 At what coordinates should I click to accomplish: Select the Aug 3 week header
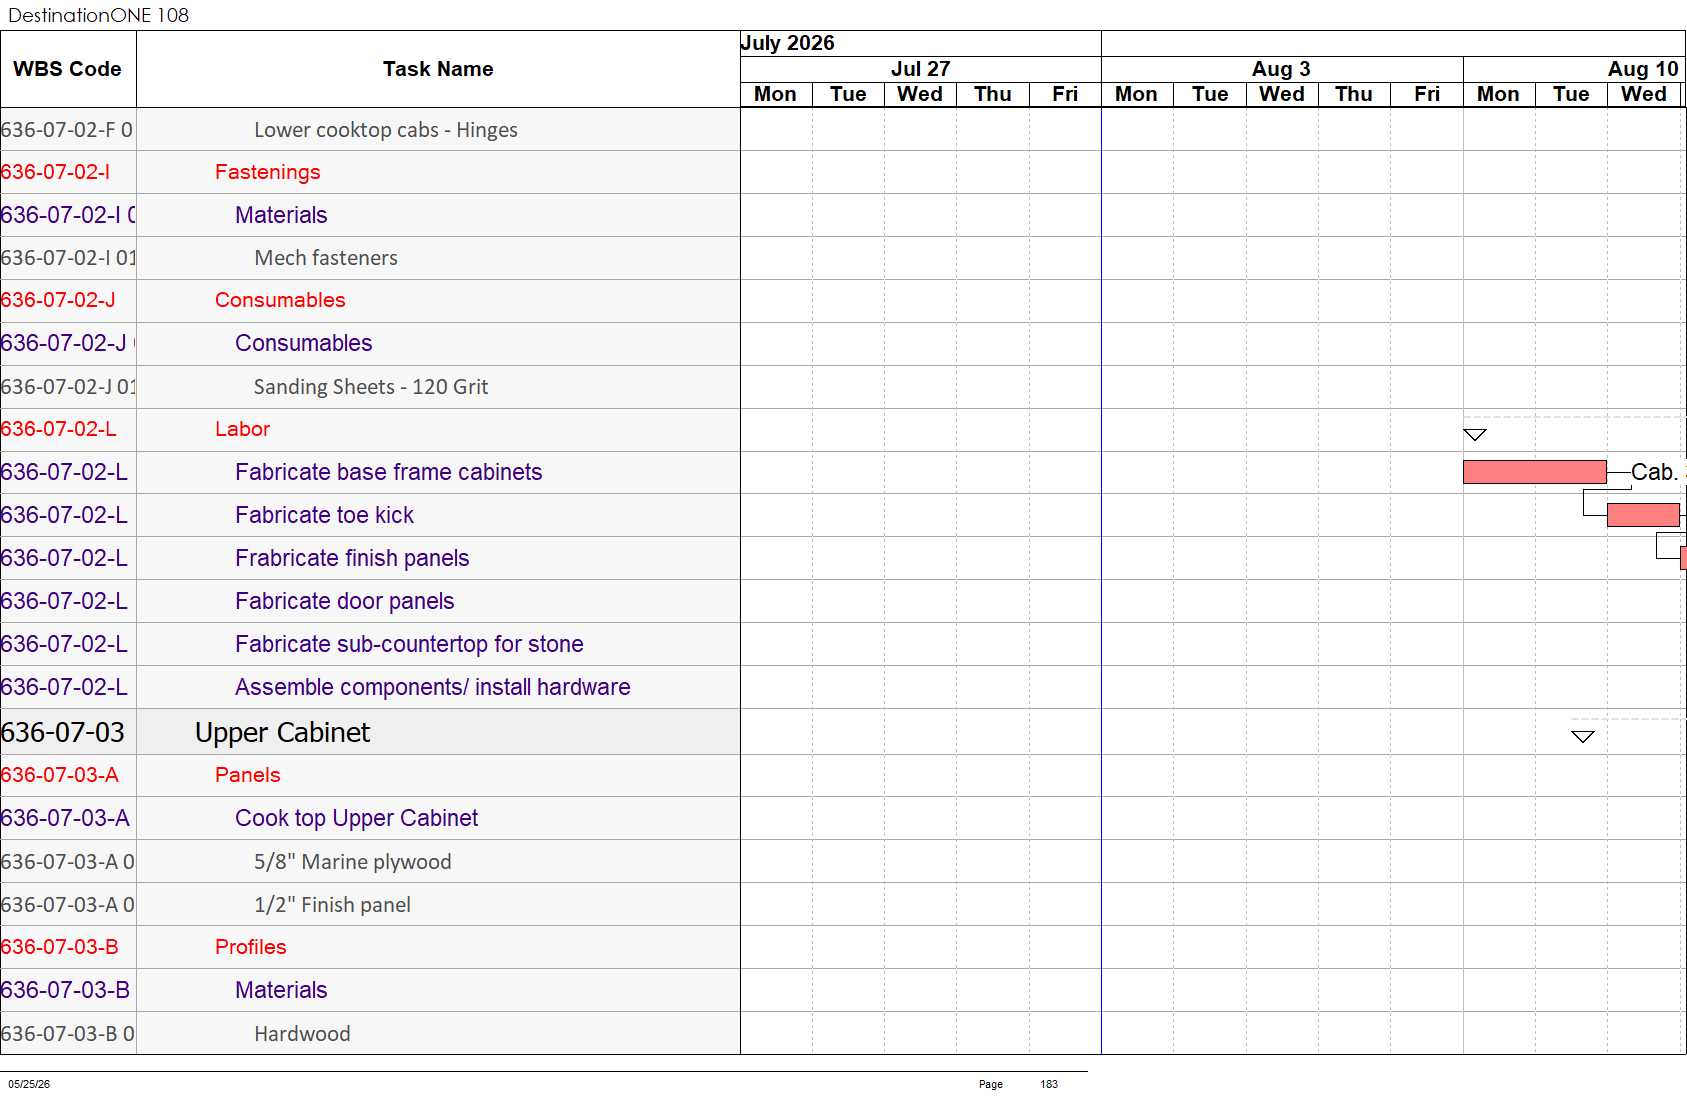point(1281,69)
